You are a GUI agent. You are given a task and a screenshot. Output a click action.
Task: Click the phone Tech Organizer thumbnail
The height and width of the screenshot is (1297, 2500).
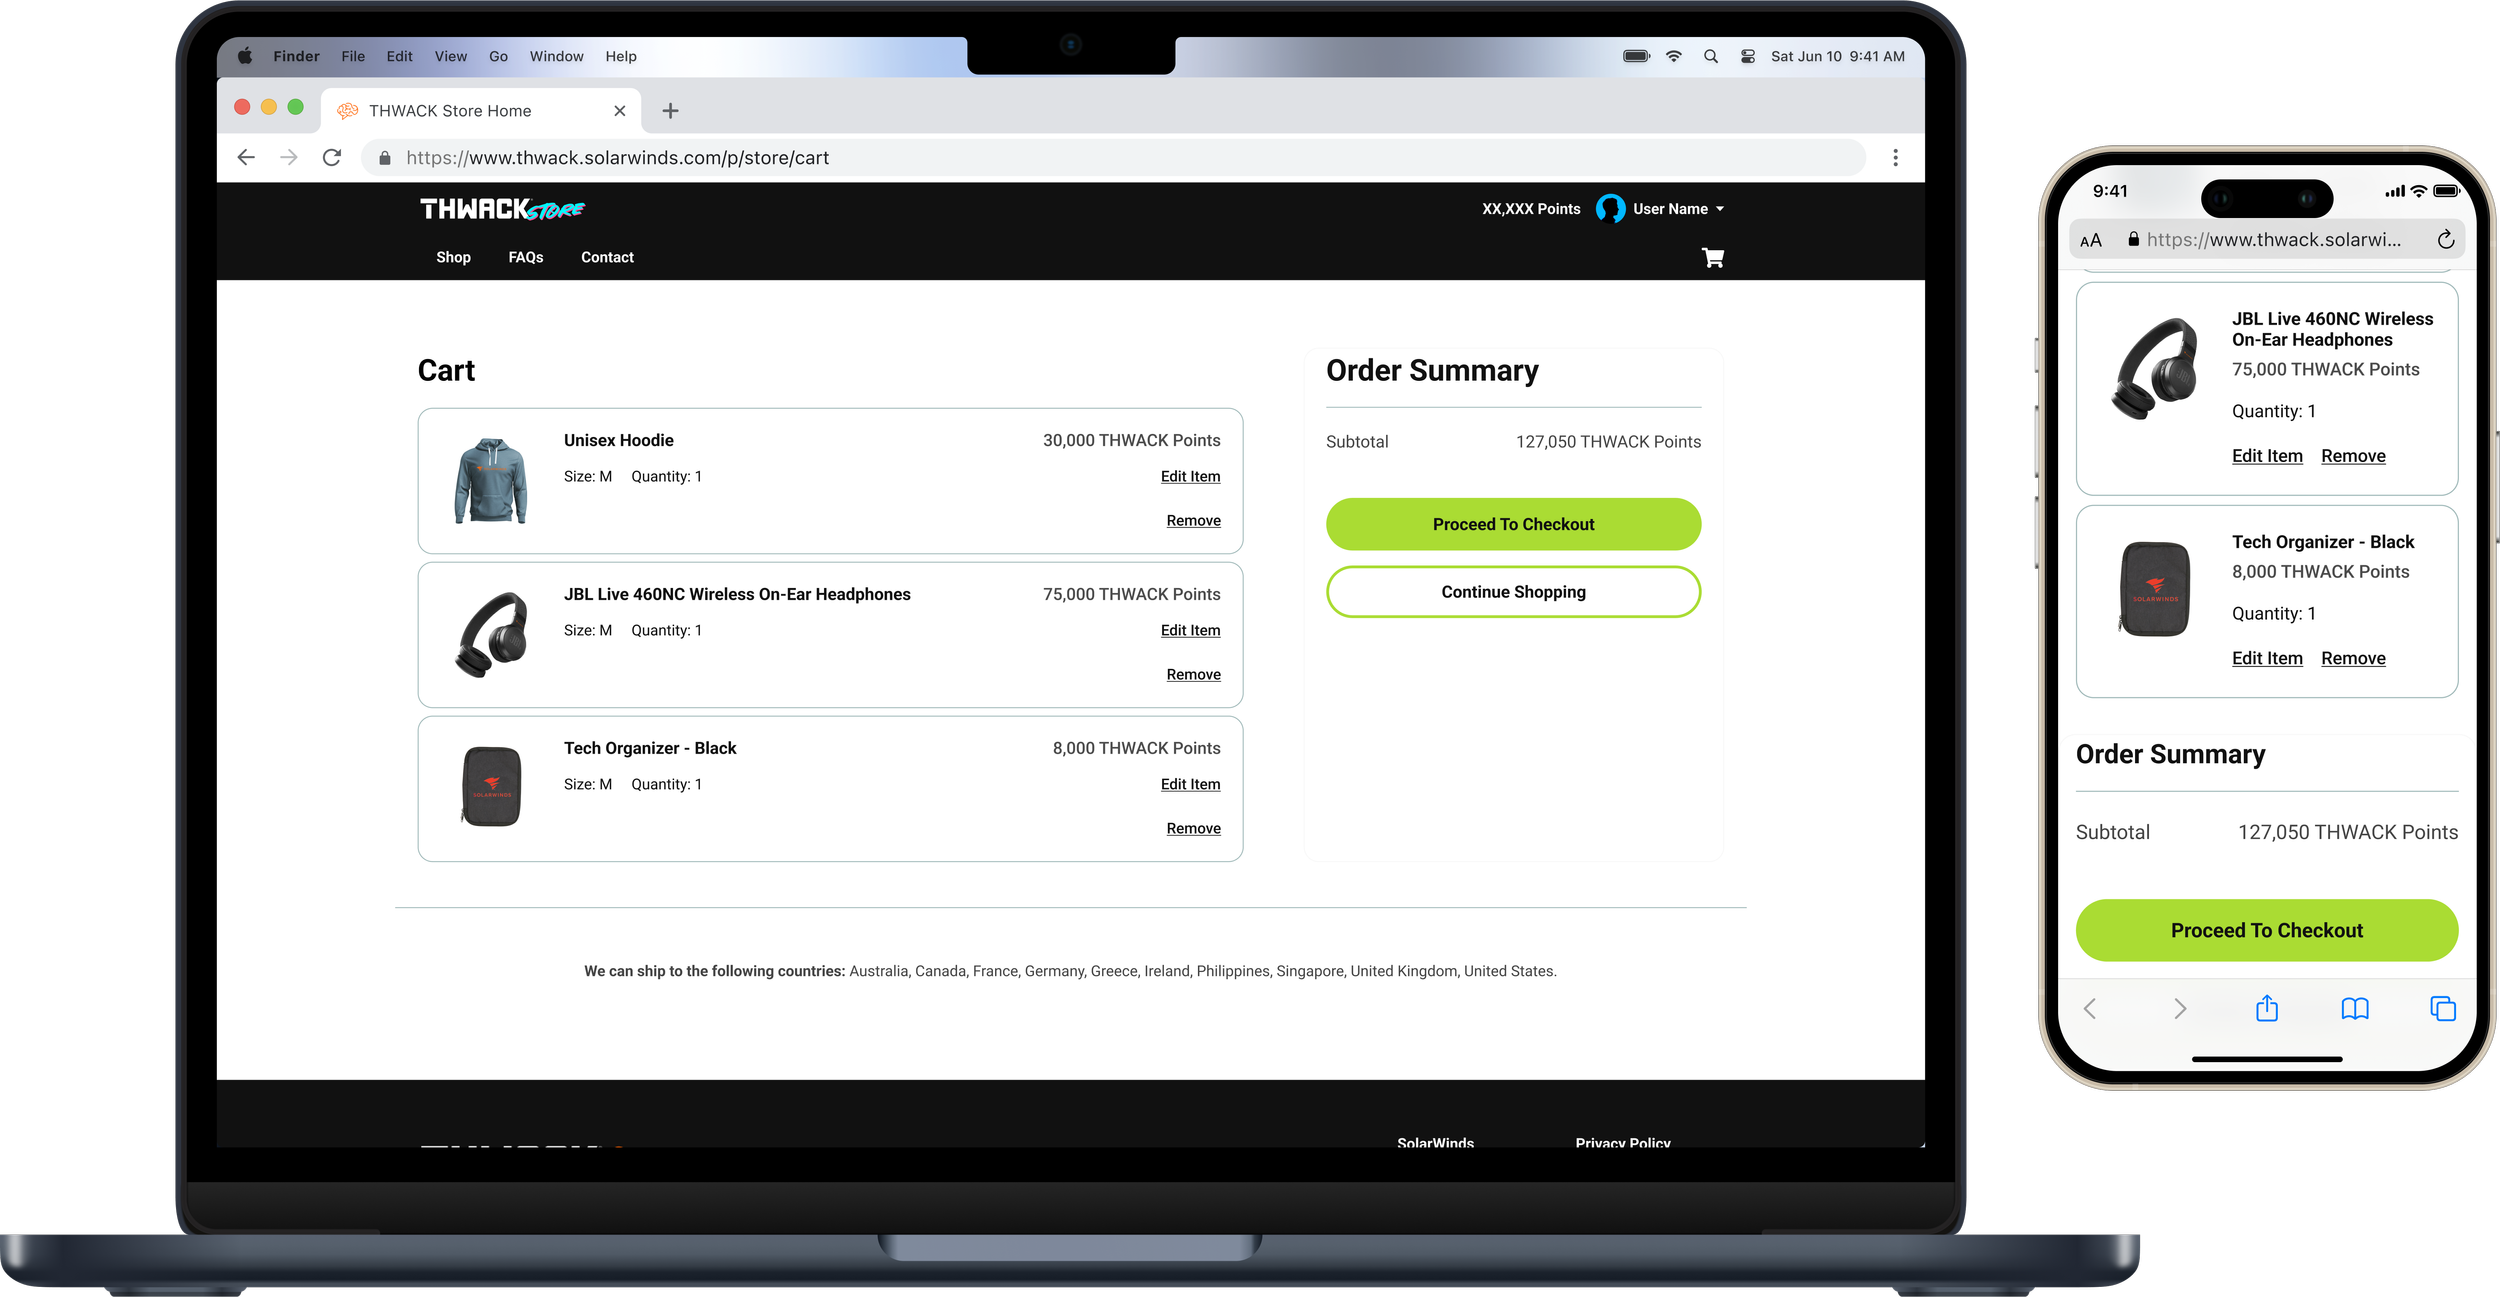tap(2155, 589)
